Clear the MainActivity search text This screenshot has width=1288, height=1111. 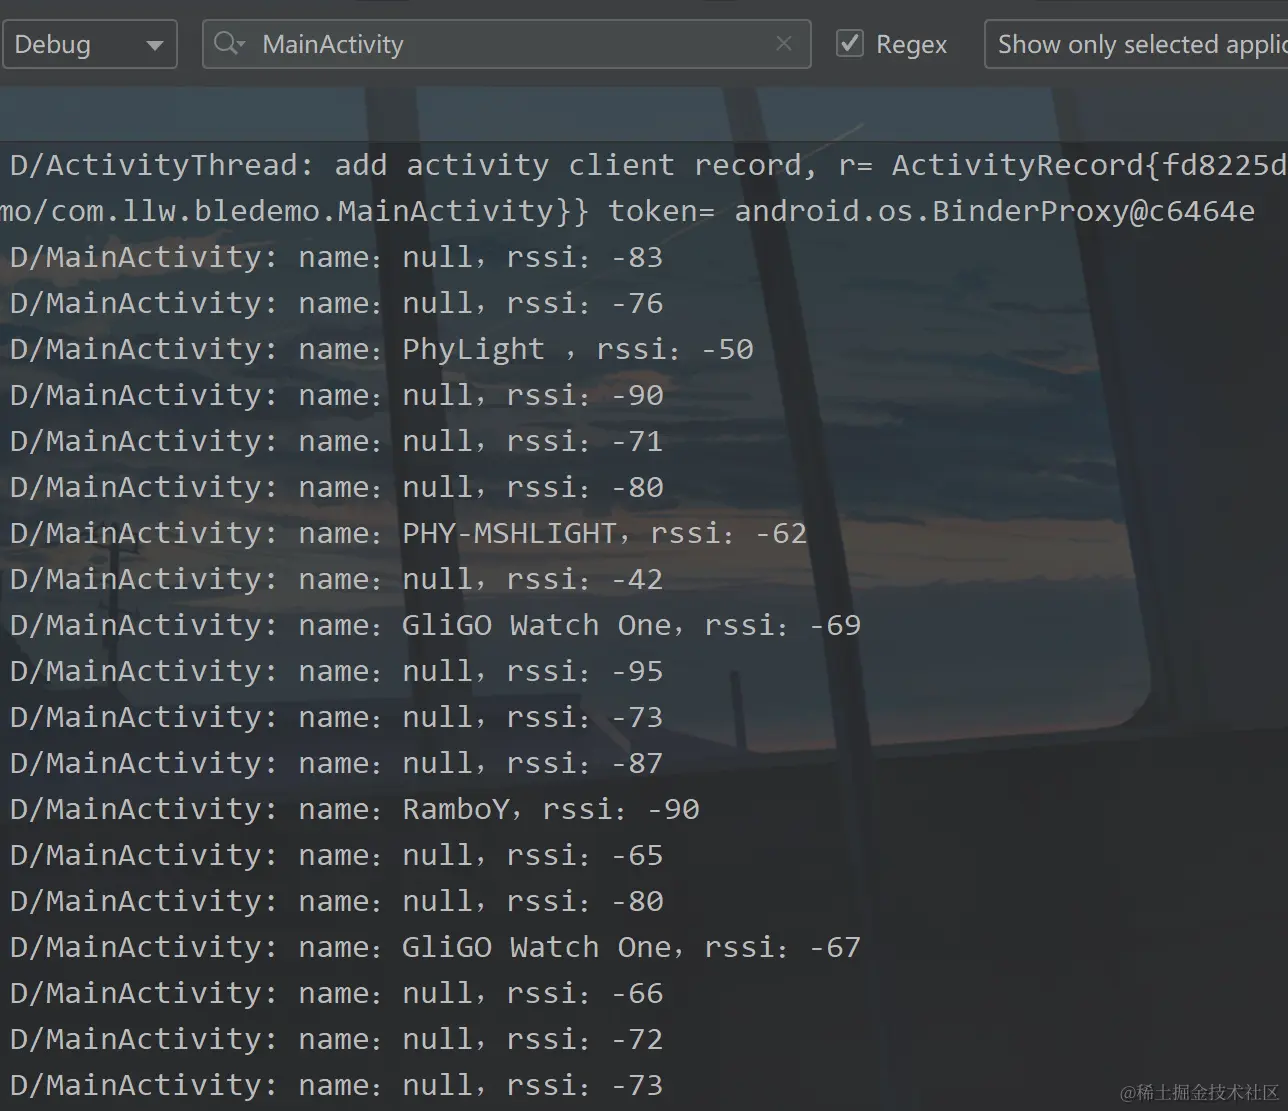[x=784, y=44]
